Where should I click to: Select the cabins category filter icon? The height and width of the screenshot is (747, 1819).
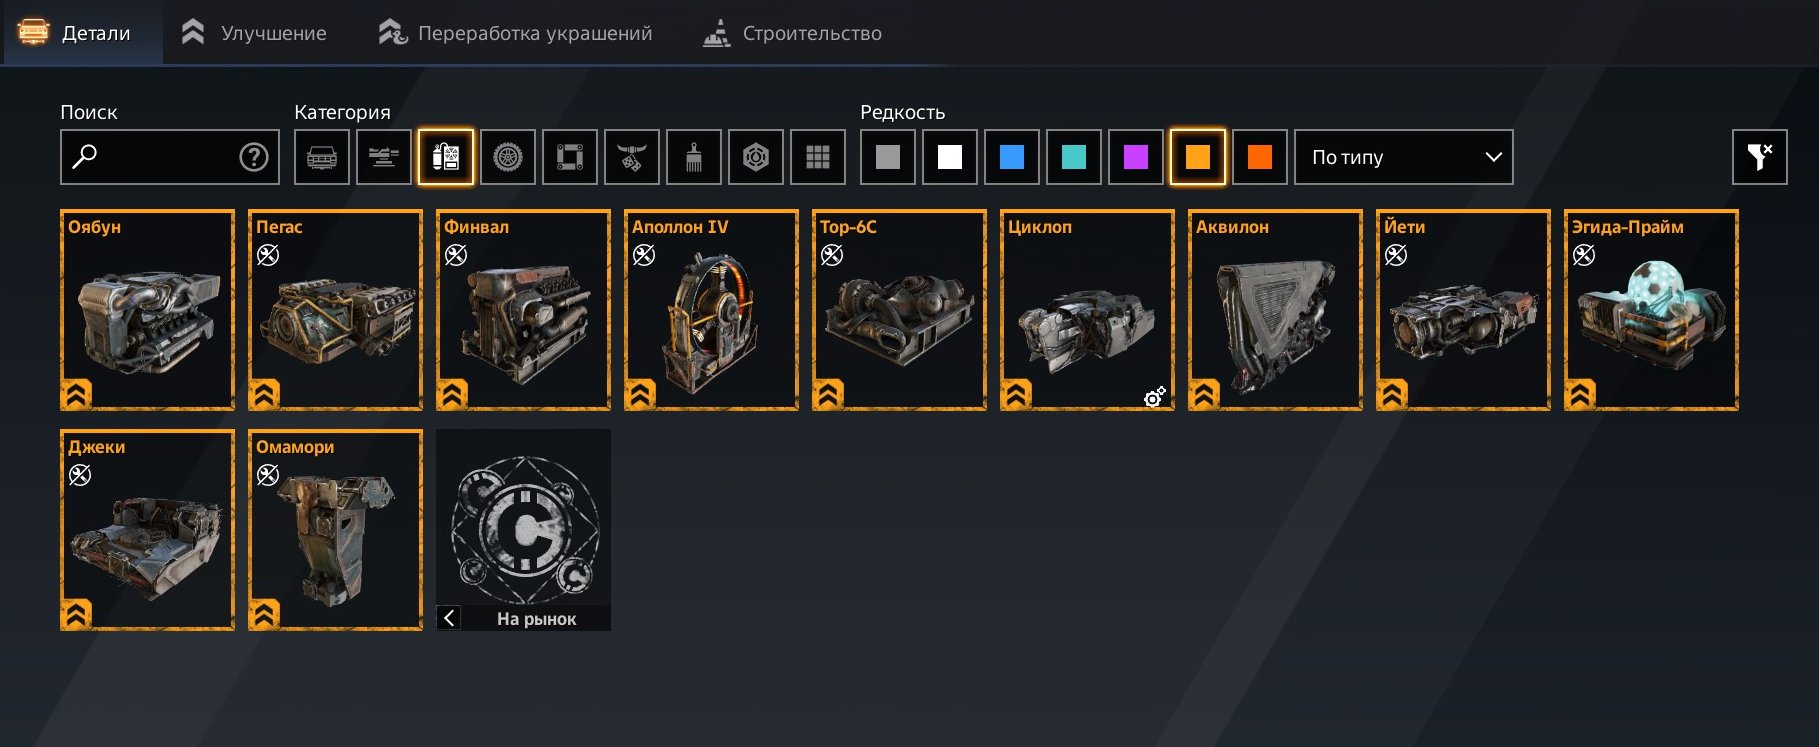pyautogui.click(x=322, y=157)
